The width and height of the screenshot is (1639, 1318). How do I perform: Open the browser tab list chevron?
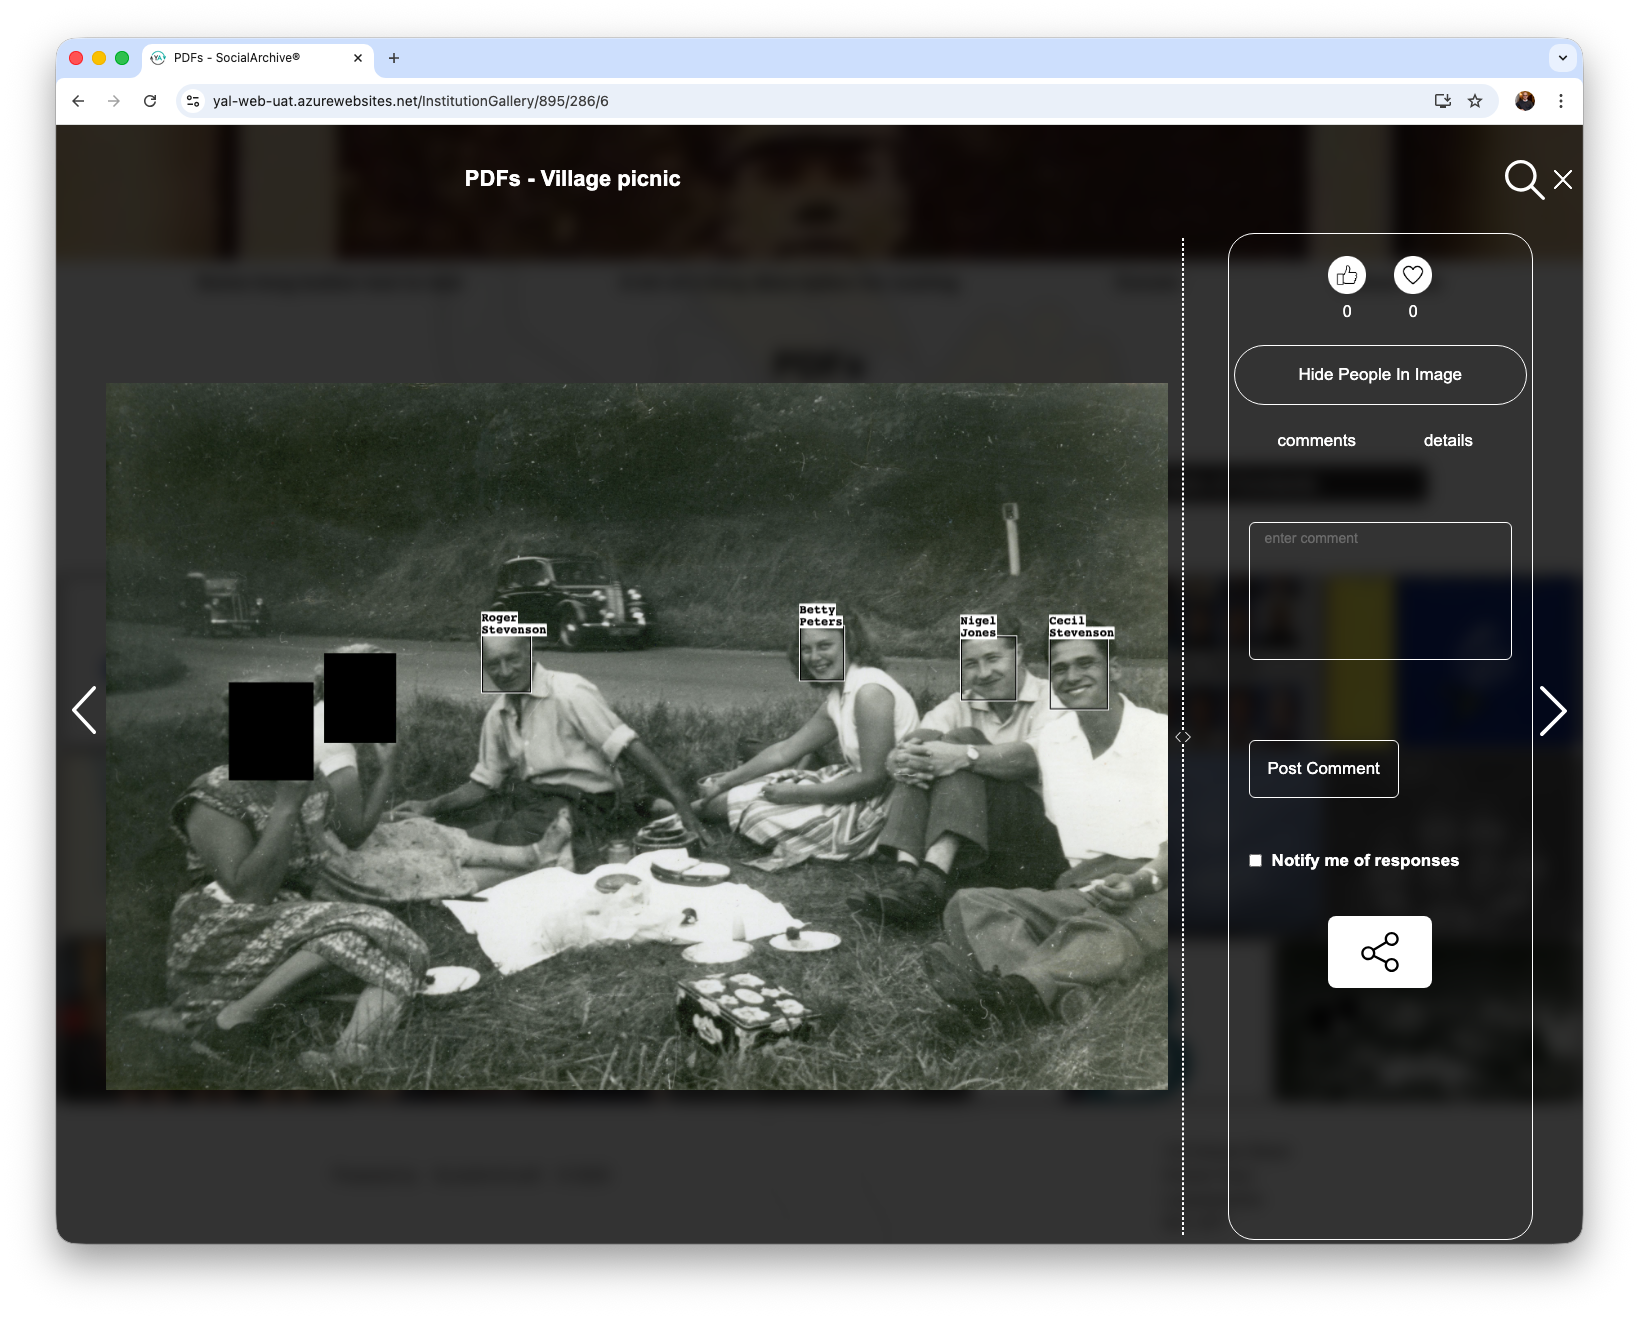1562,58
